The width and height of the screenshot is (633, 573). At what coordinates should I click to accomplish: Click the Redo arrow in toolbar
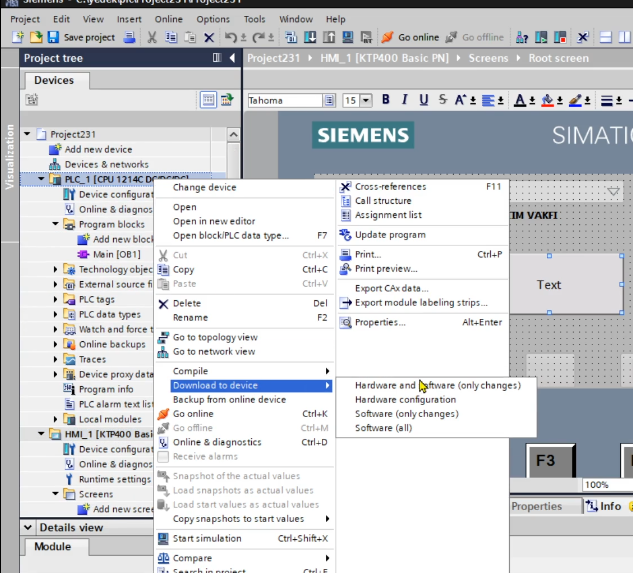(x=258, y=38)
